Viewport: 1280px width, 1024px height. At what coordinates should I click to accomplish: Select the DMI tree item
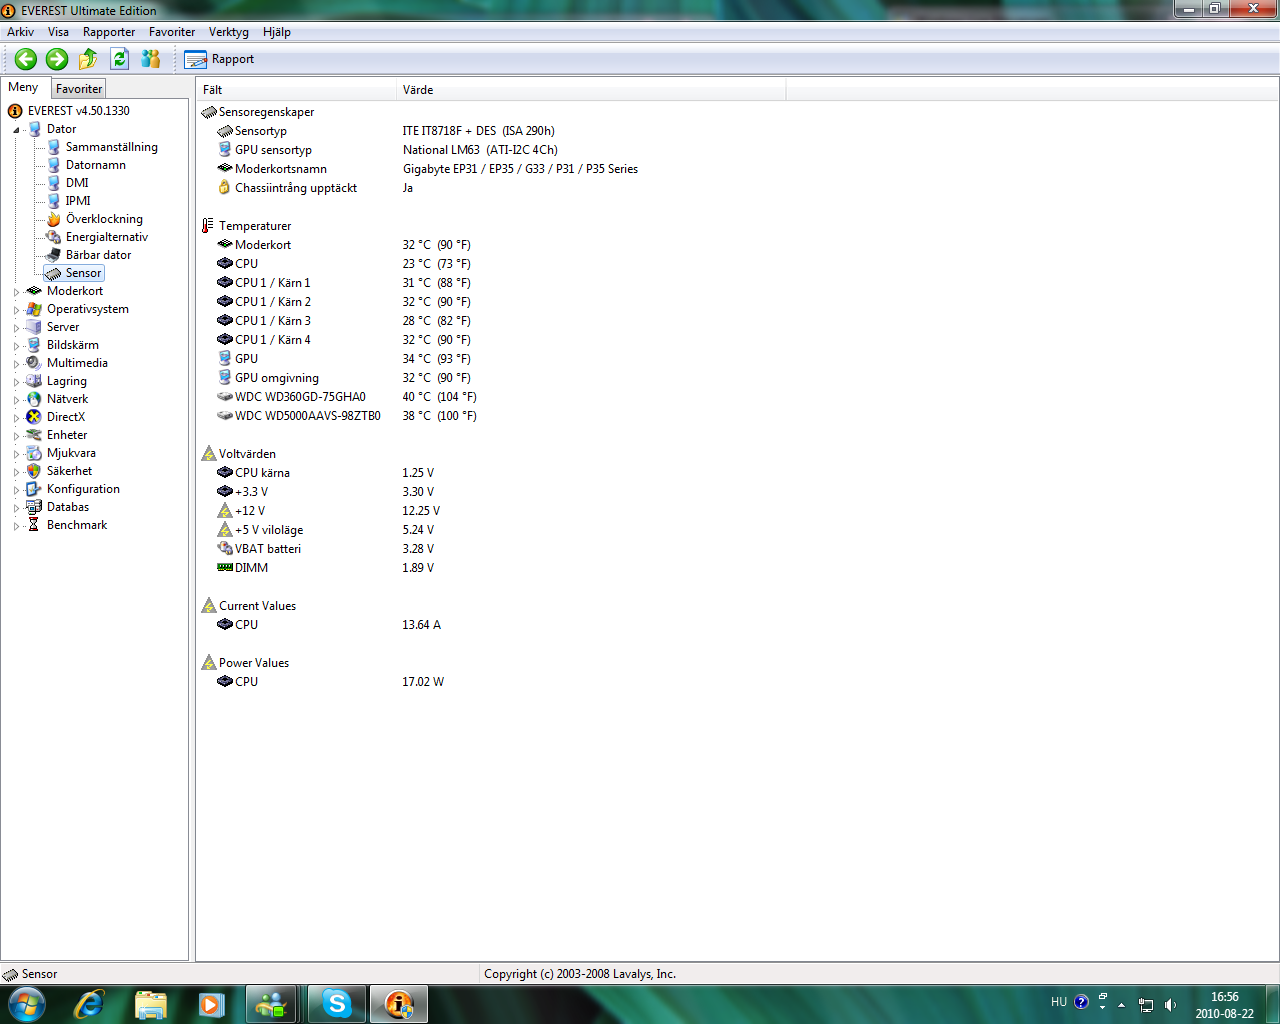(77, 183)
